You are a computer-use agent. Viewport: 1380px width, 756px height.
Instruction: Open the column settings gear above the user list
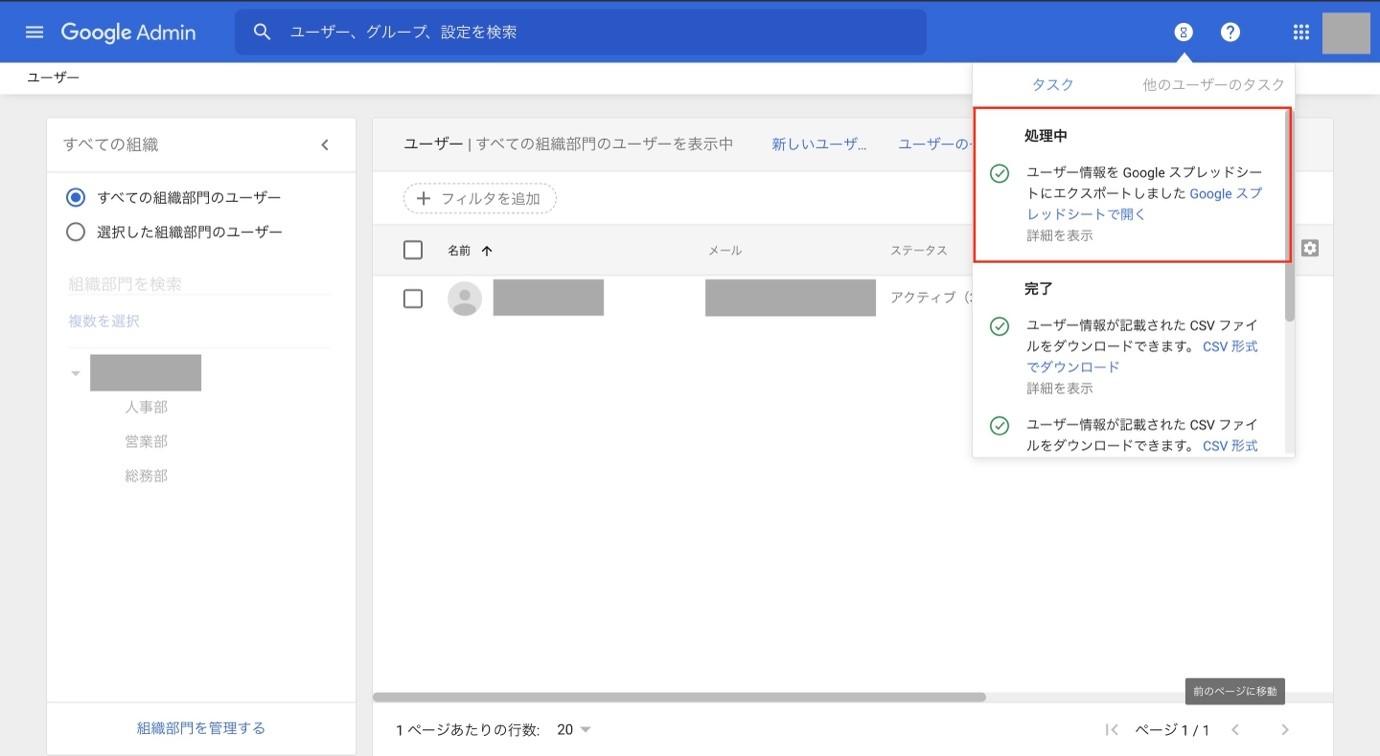pyautogui.click(x=1310, y=247)
